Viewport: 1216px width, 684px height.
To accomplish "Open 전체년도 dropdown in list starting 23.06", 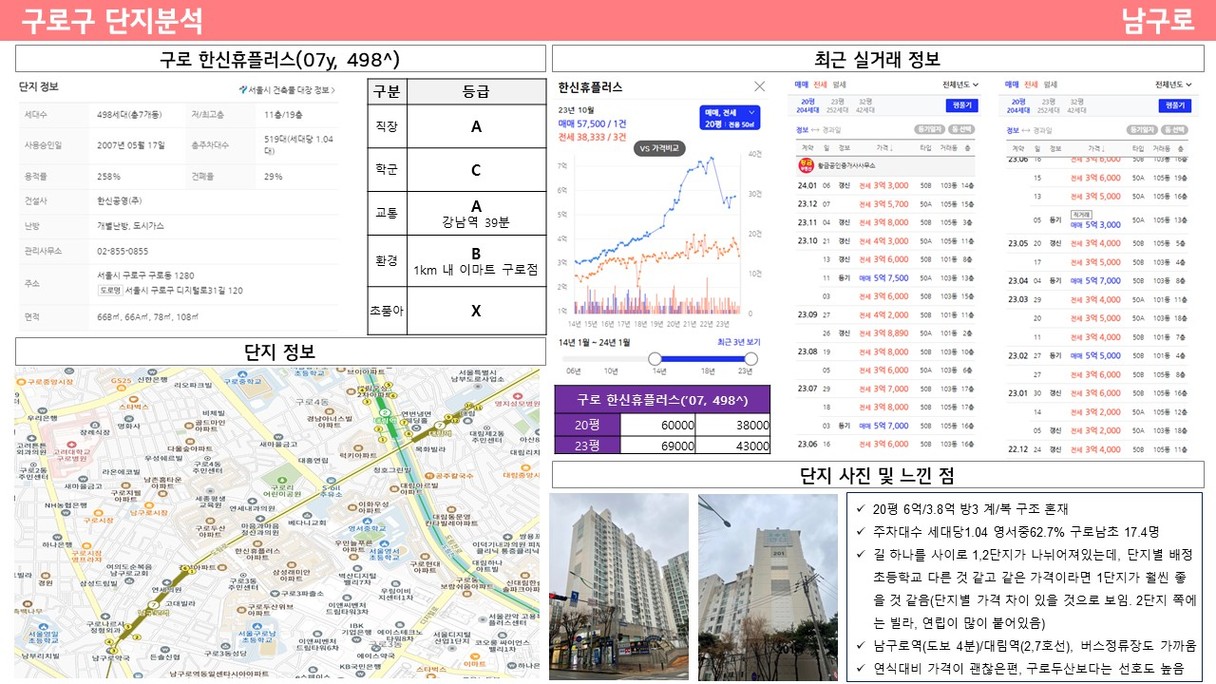I will point(1174,85).
